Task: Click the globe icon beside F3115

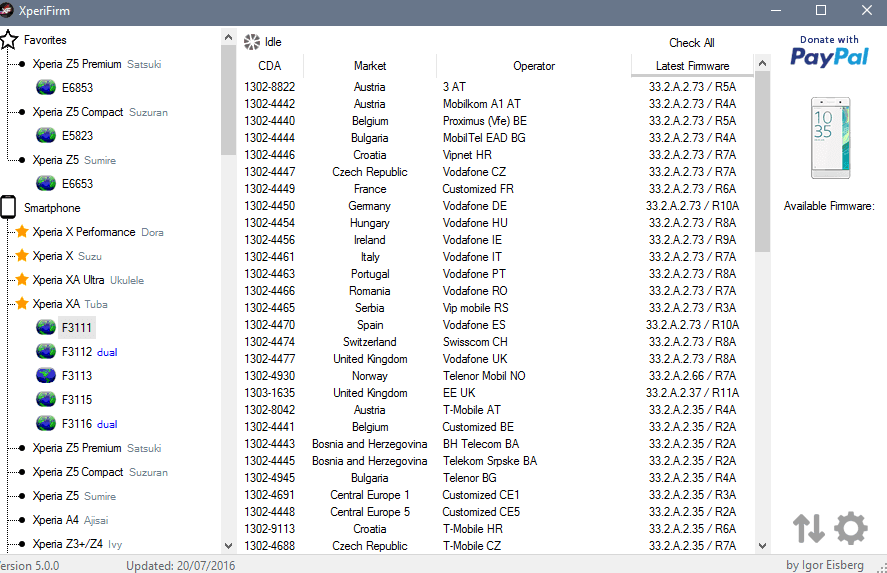Action: tap(46, 399)
